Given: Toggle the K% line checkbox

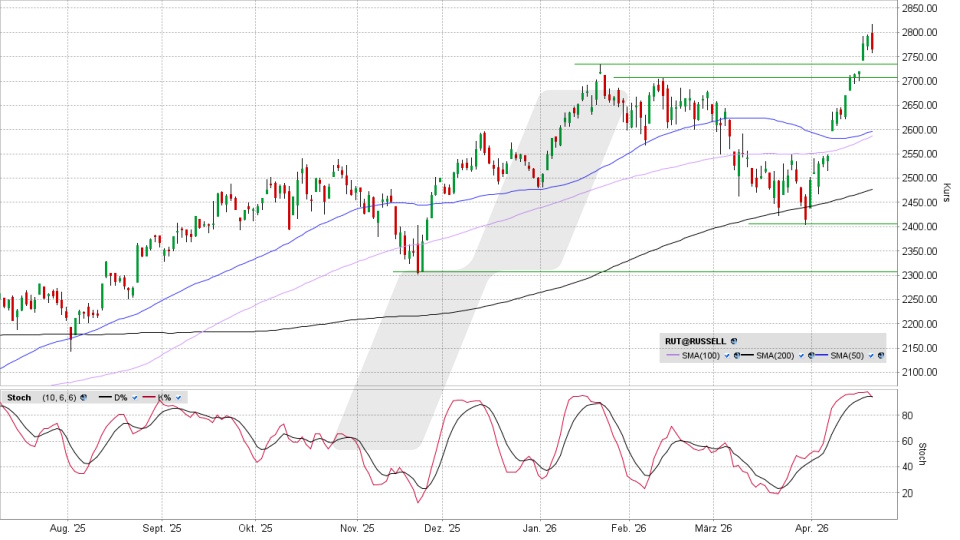Looking at the screenshot, I should click(x=178, y=397).
